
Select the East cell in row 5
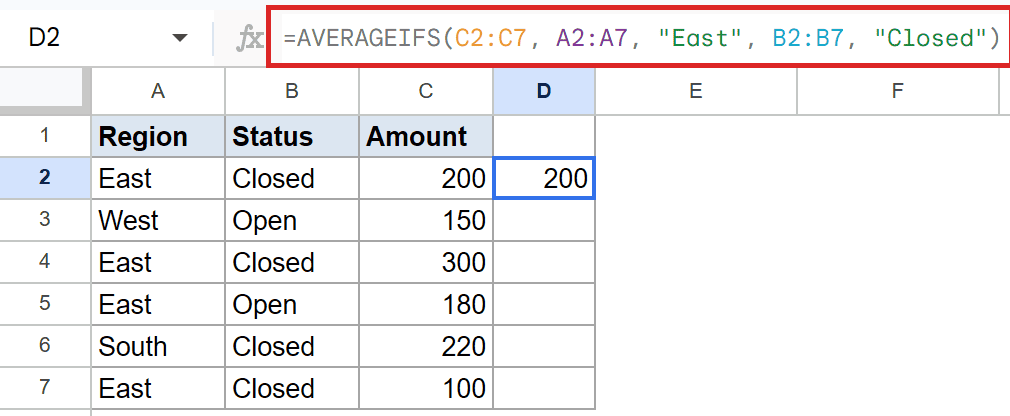click(158, 304)
